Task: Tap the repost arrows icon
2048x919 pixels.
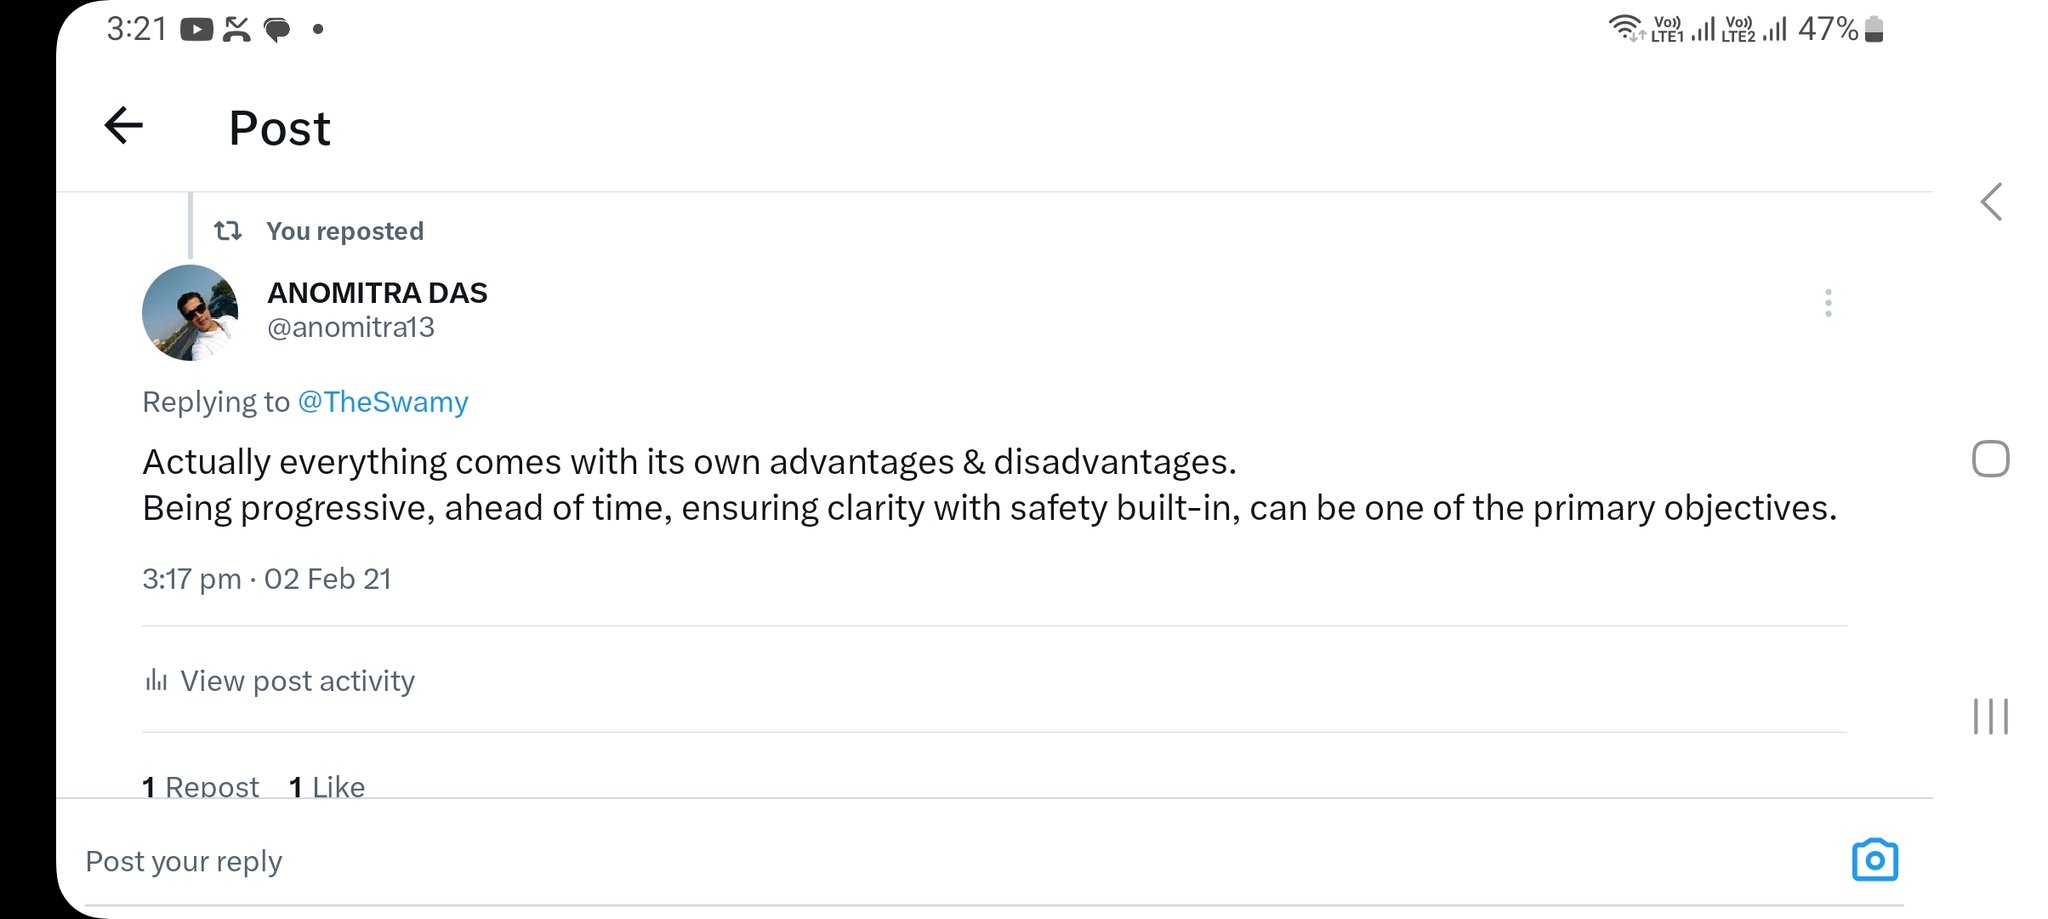Action: tap(228, 231)
